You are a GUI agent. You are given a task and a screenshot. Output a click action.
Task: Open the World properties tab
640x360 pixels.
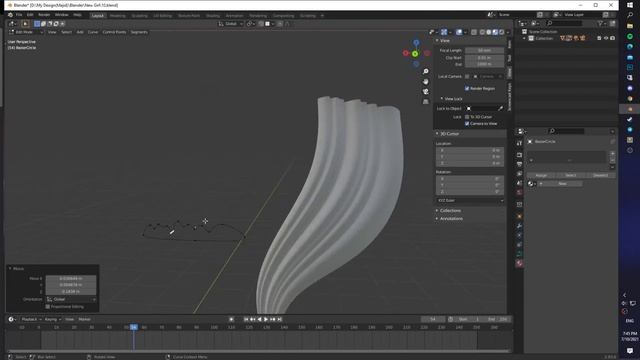click(x=519, y=193)
